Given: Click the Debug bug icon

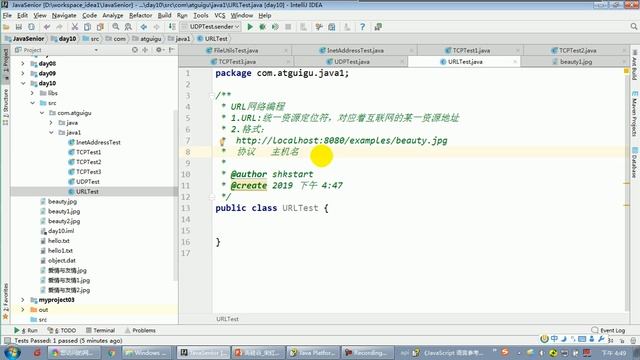Looking at the screenshot, I should (263, 27).
